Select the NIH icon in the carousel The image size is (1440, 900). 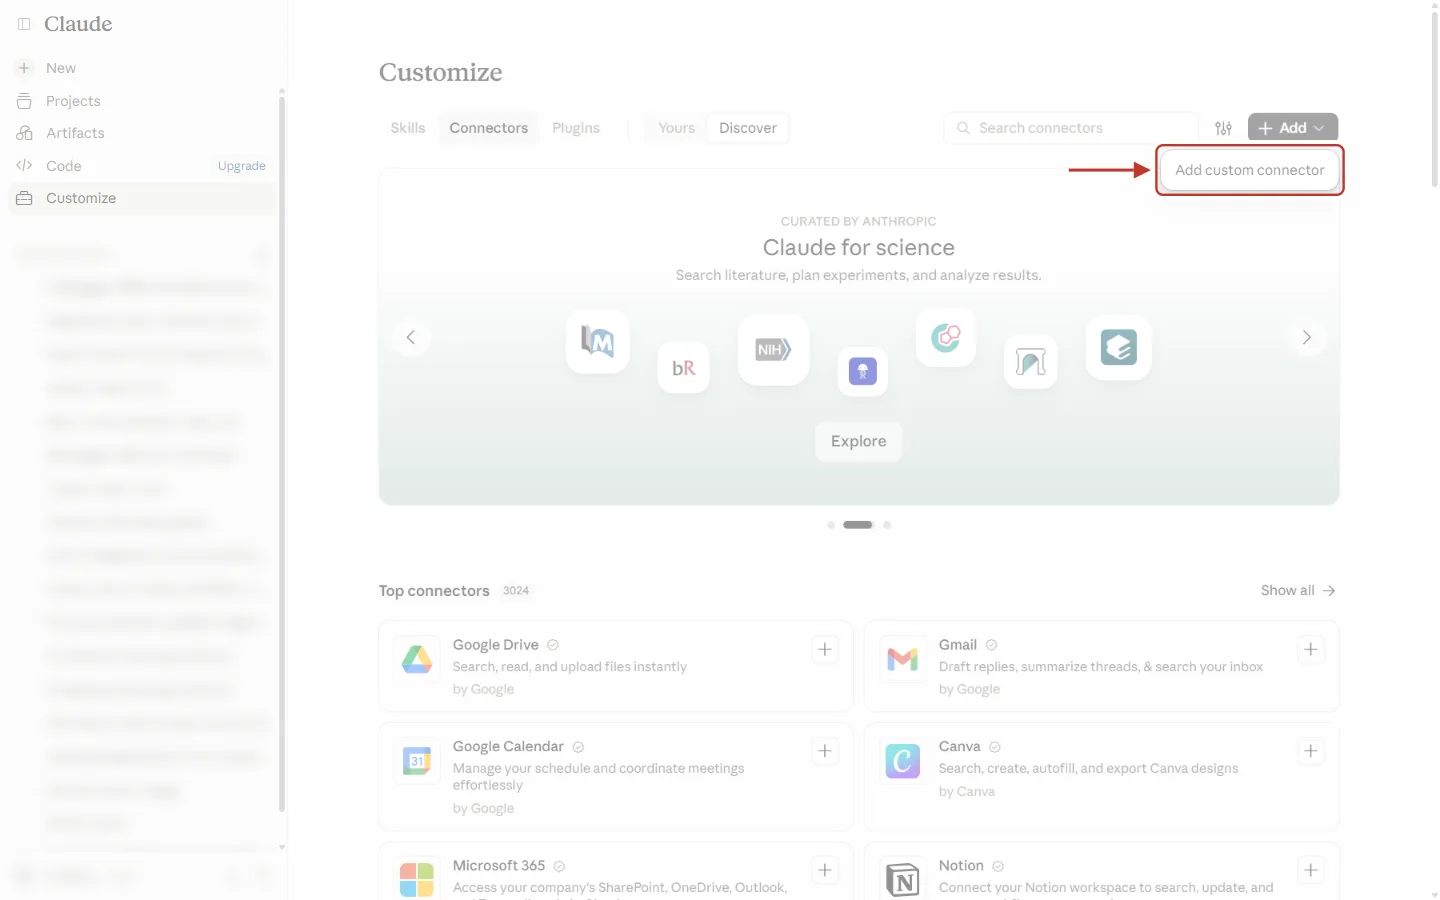(774, 350)
